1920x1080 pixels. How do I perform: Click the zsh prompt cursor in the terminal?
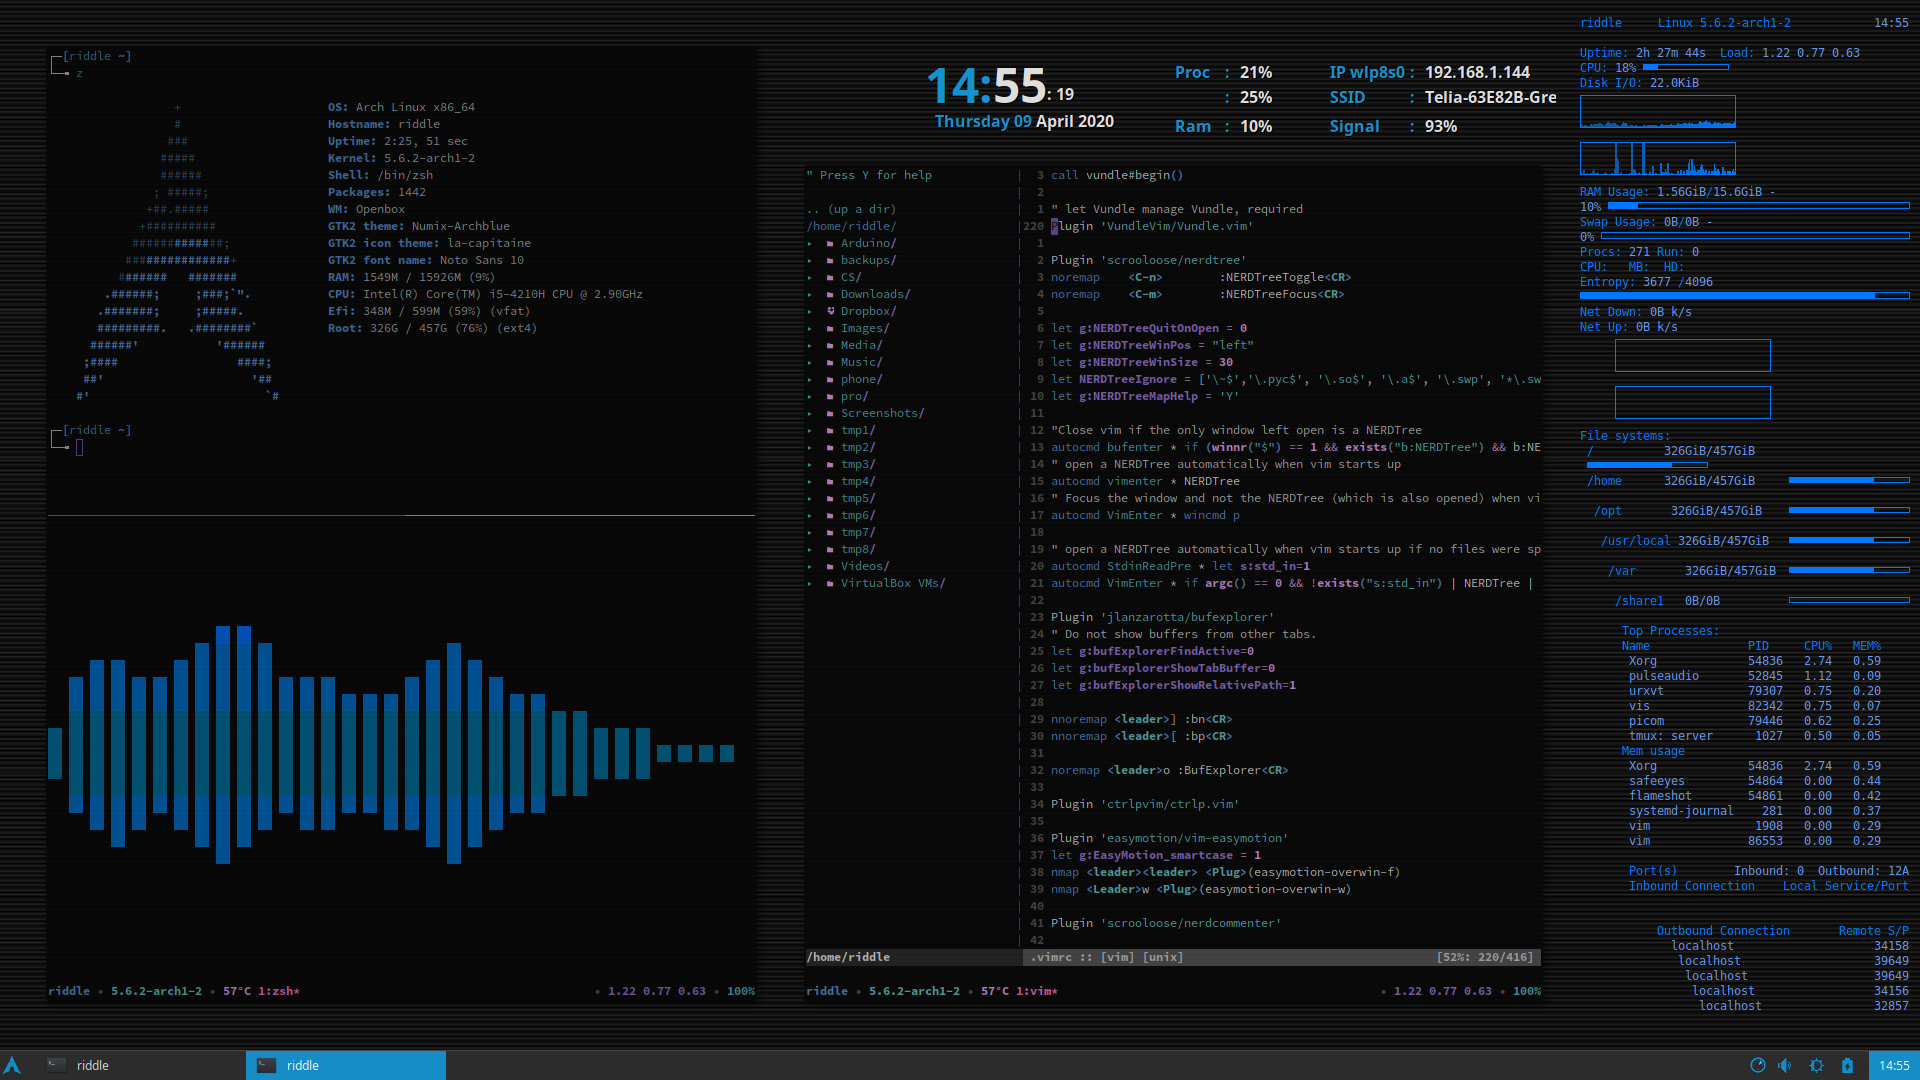[x=79, y=447]
